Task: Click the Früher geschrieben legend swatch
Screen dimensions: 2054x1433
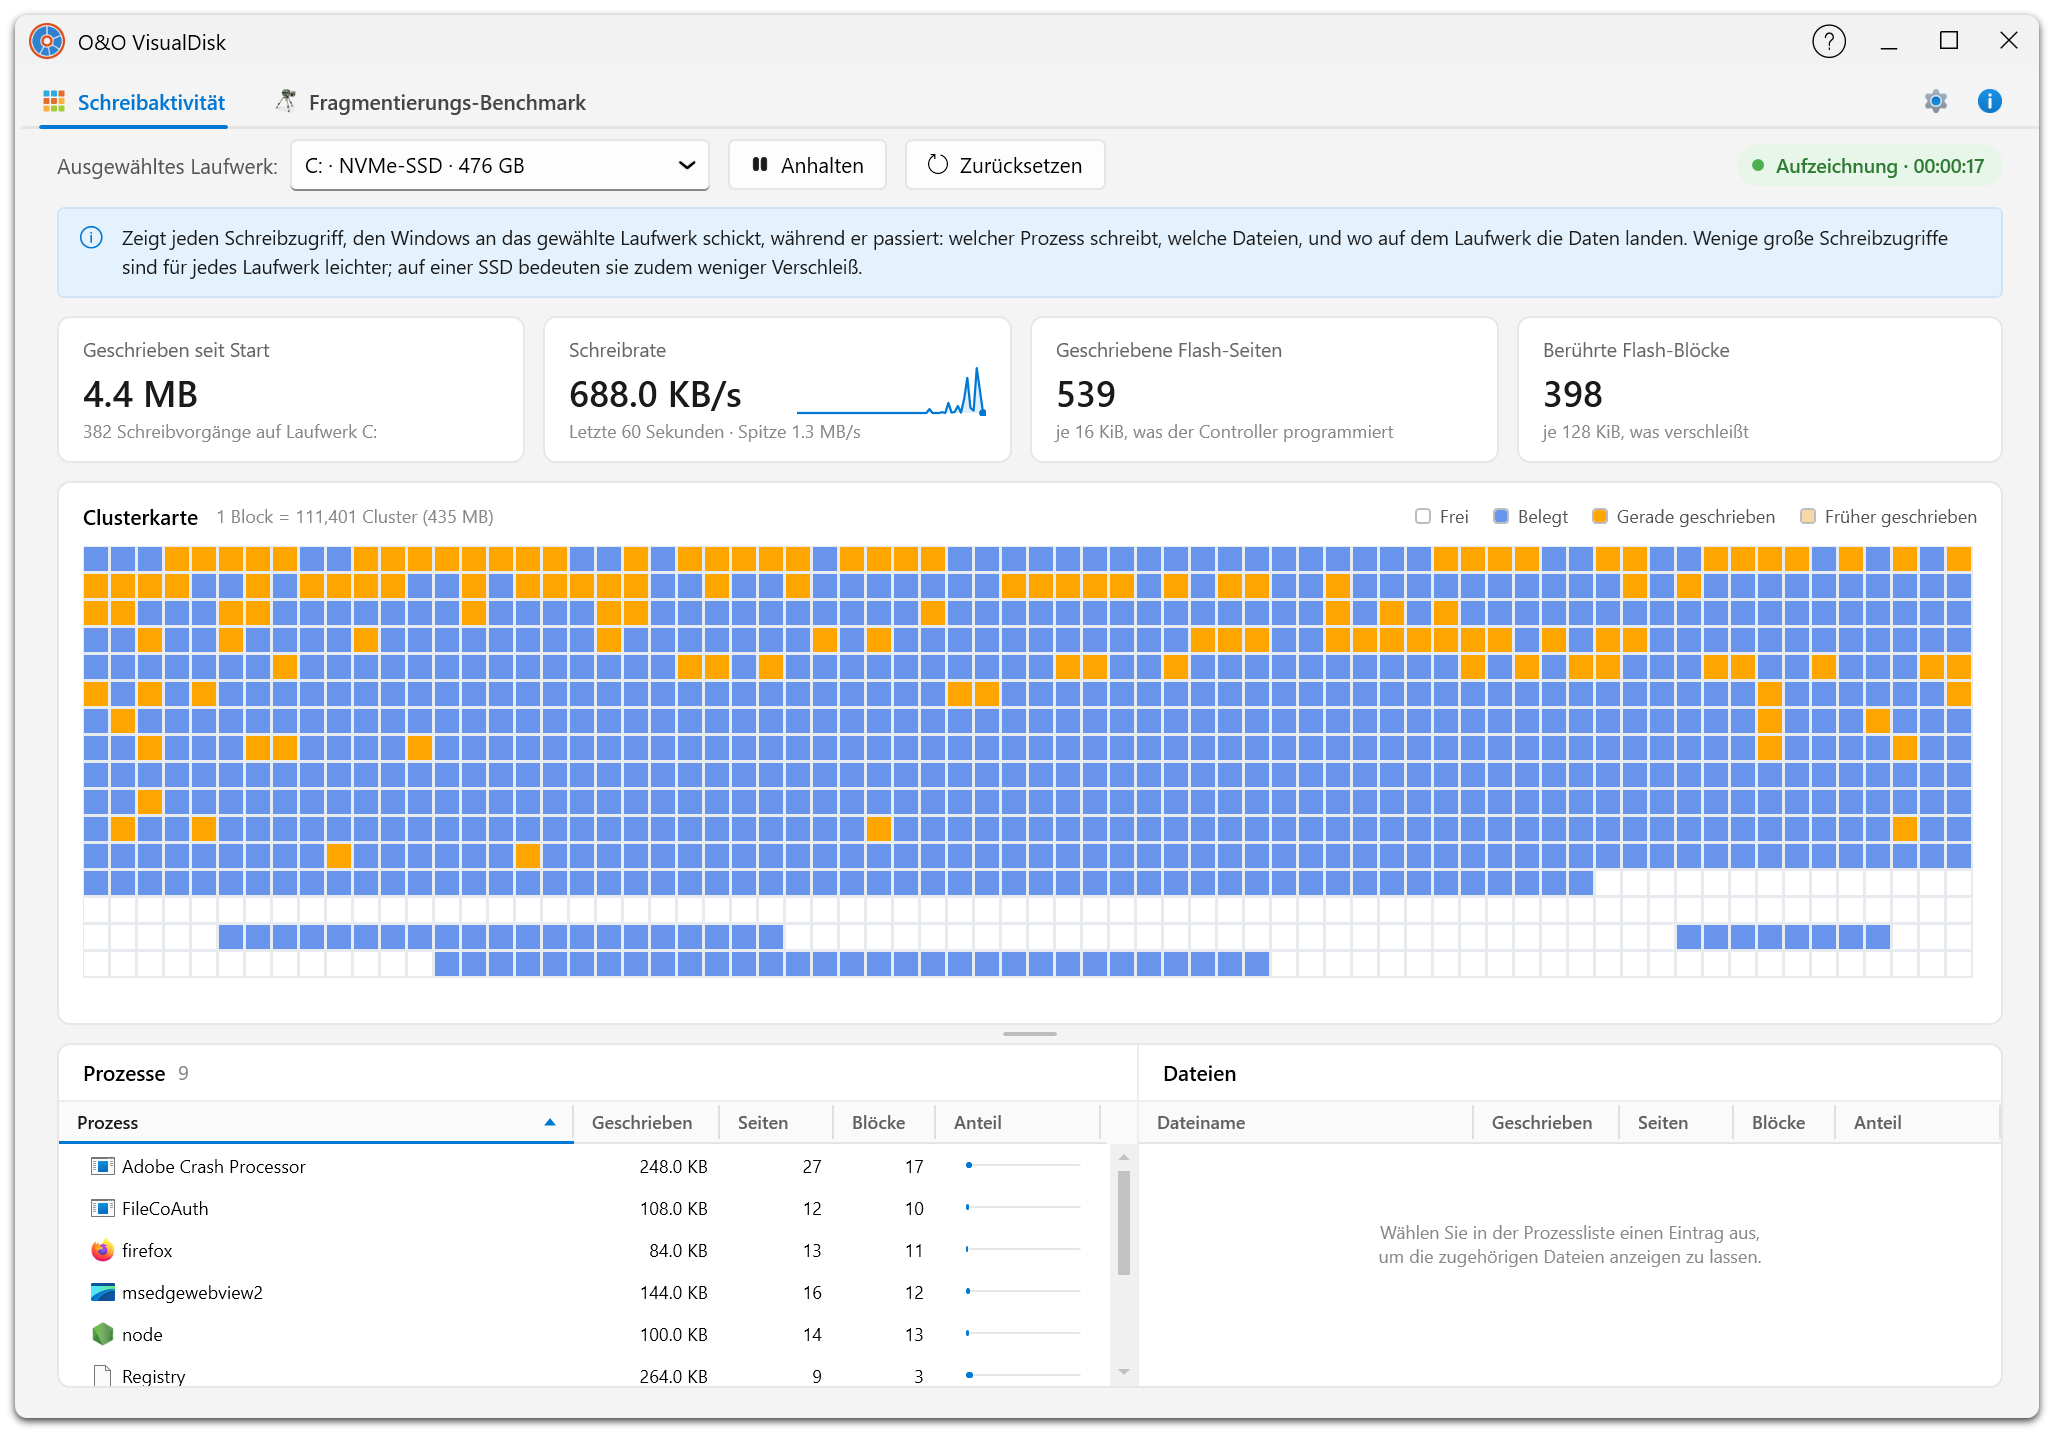Action: (x=1807, y=516)
